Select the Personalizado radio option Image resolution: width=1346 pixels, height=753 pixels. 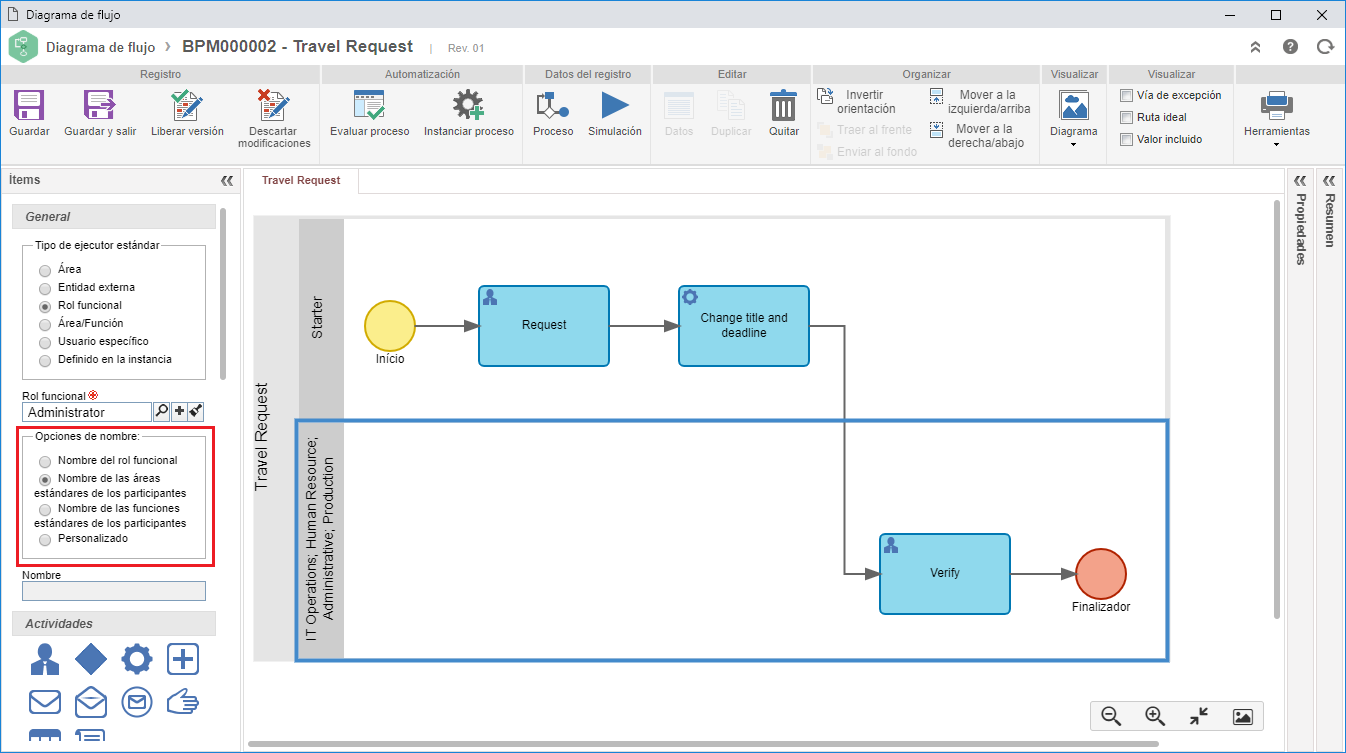(45, 540)
